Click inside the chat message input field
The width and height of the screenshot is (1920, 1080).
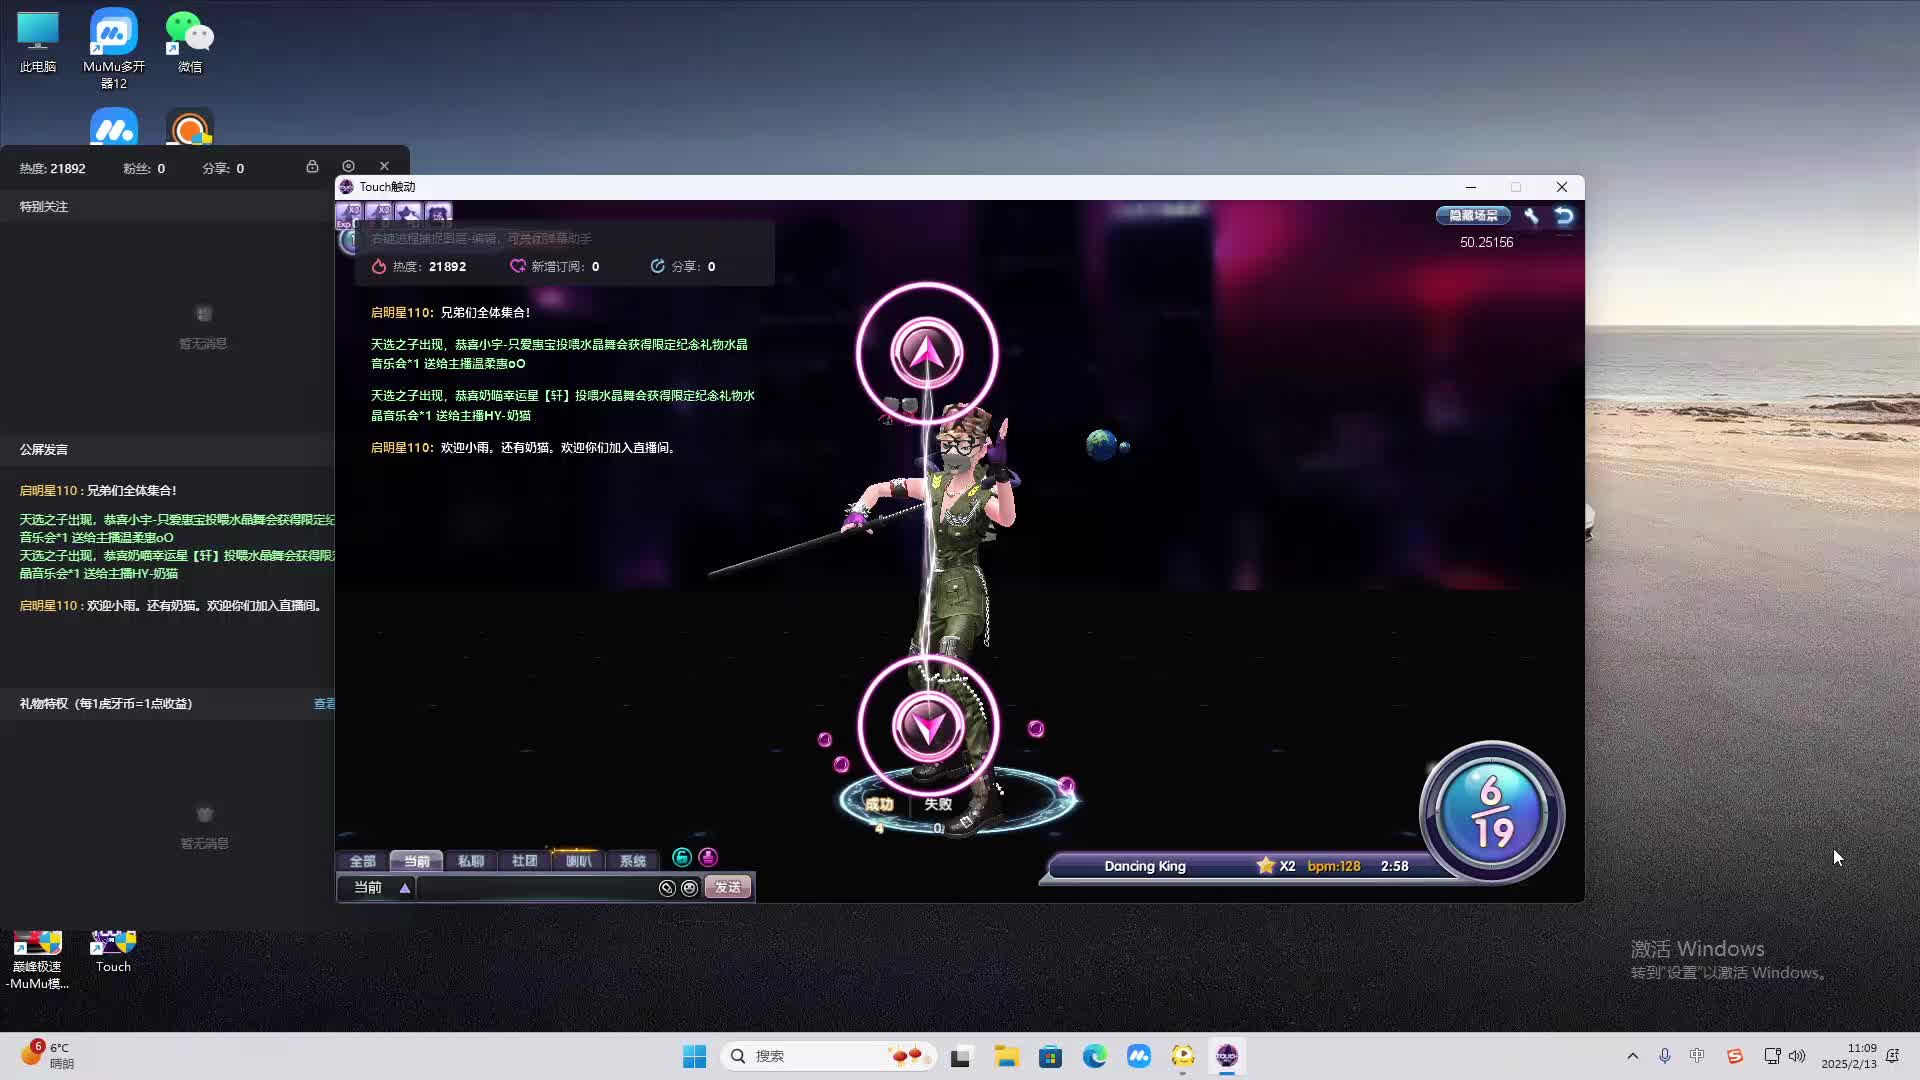tap(540, 888)
